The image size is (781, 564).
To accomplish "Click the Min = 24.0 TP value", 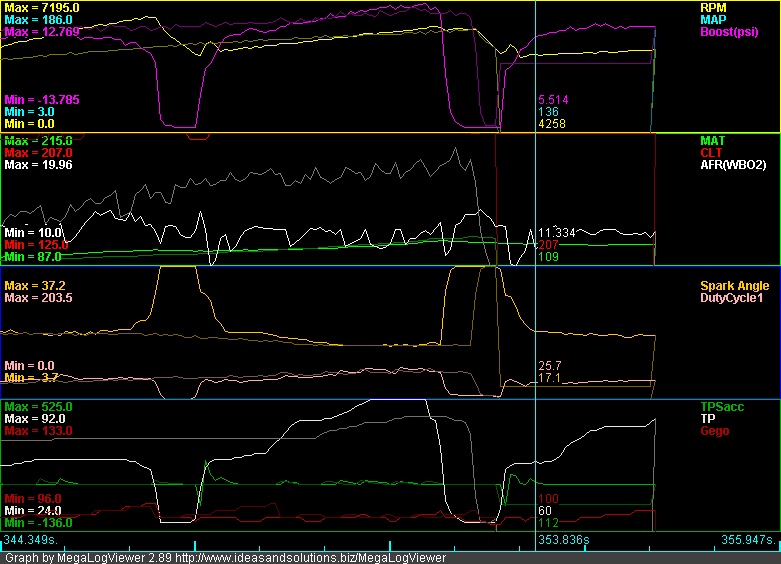I will click(x=33, y=511).
